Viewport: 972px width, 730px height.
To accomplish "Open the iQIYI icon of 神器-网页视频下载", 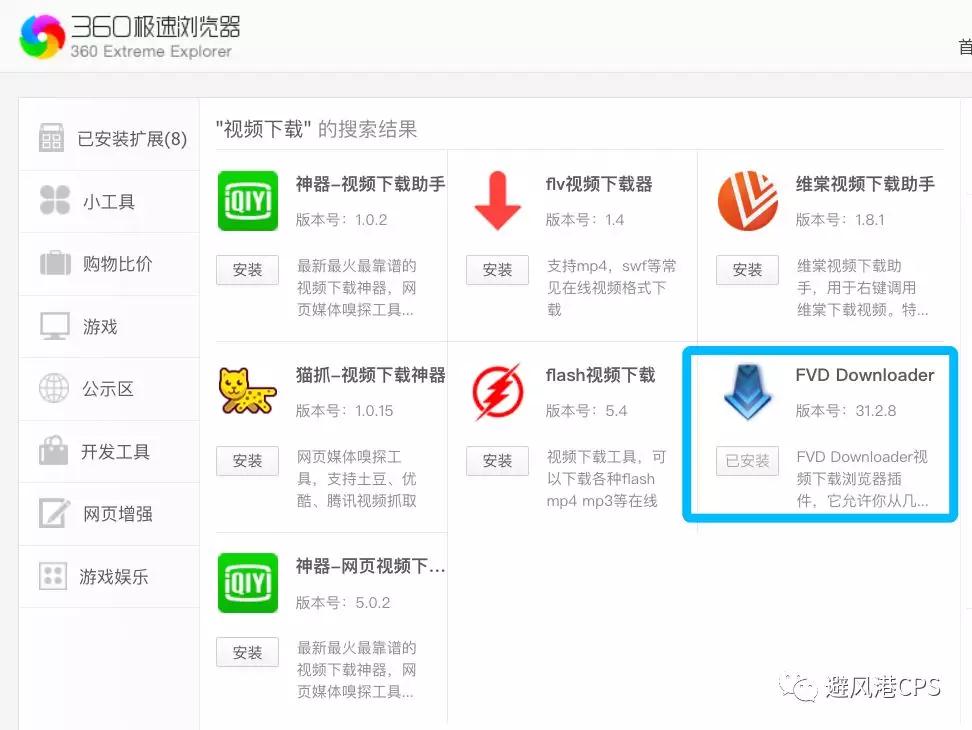I will click(248, 583).
